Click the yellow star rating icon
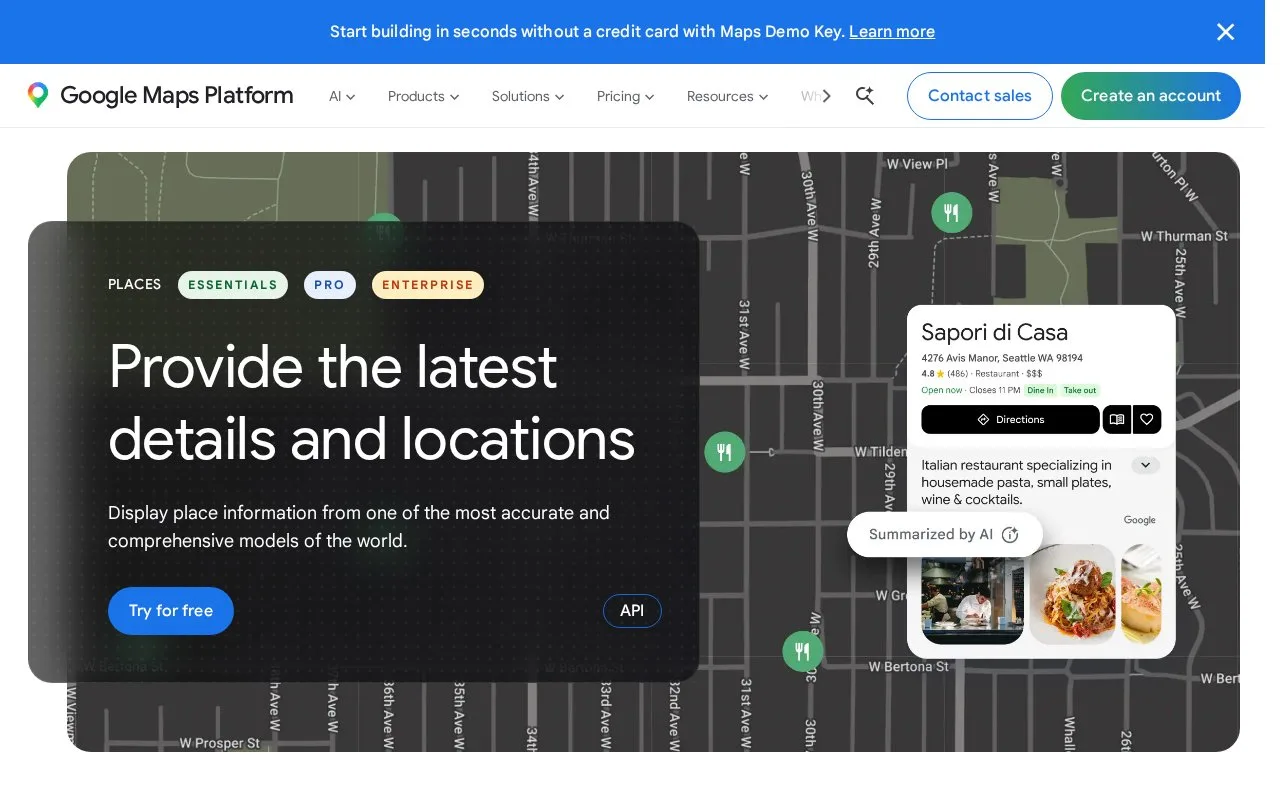 940,374
